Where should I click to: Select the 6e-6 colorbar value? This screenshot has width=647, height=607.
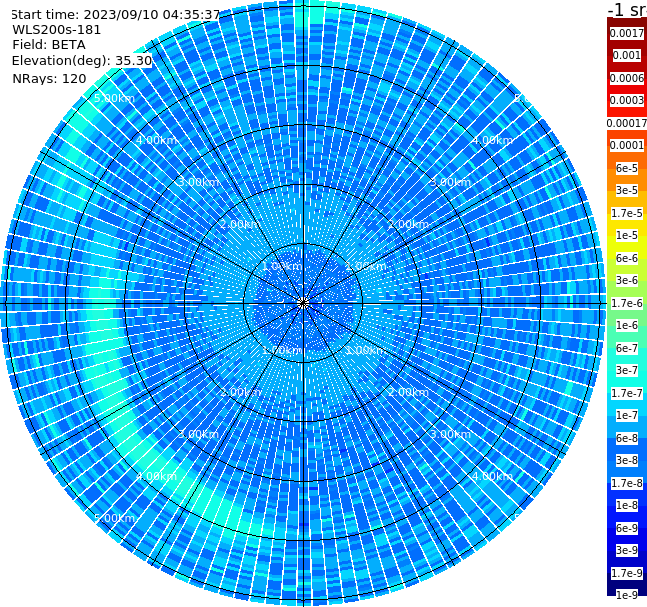[x=627, y=258]
